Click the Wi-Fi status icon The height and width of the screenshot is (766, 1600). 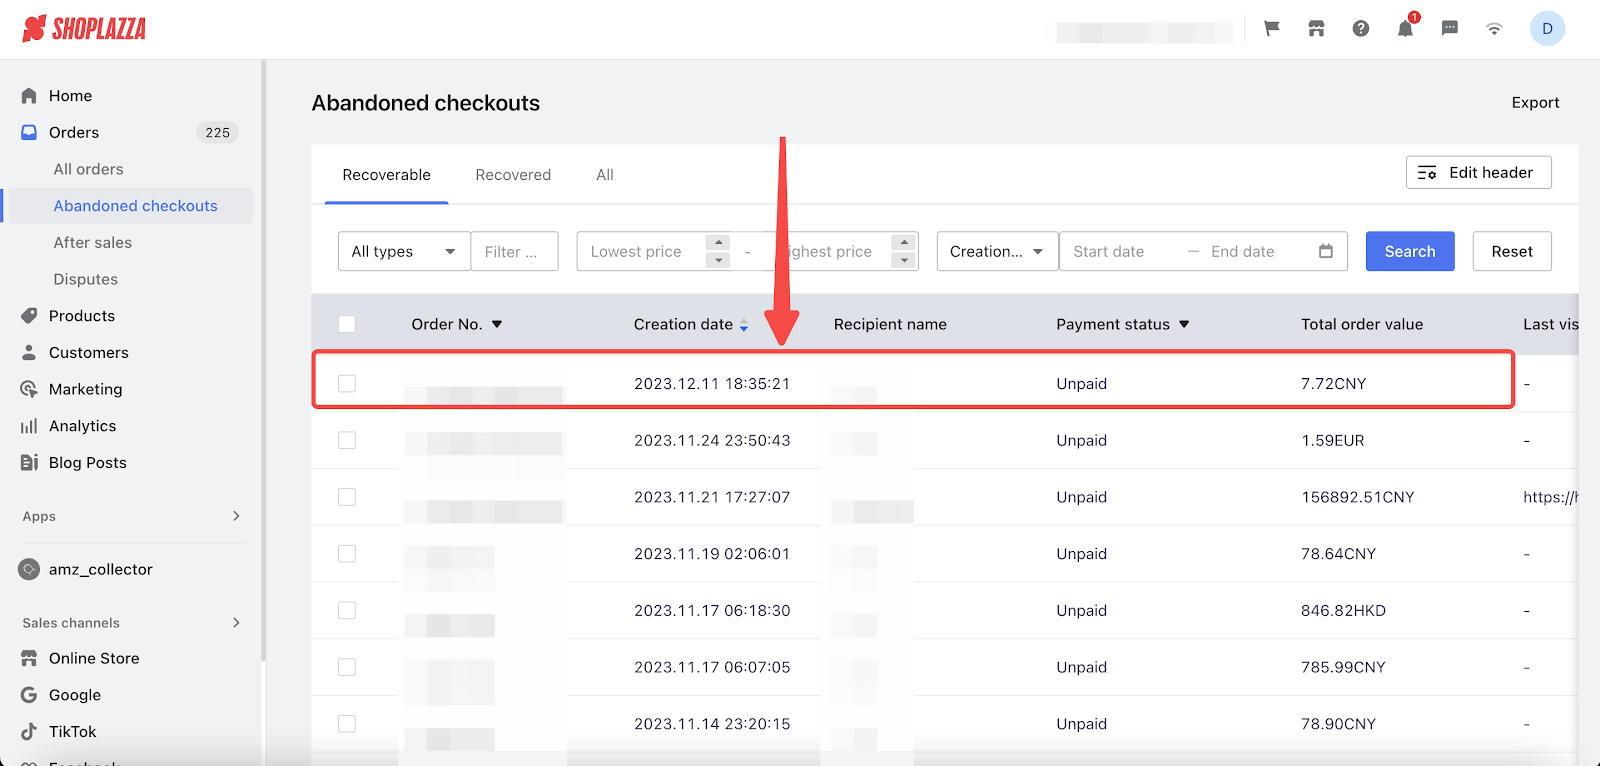click(x=1494, y=29)
